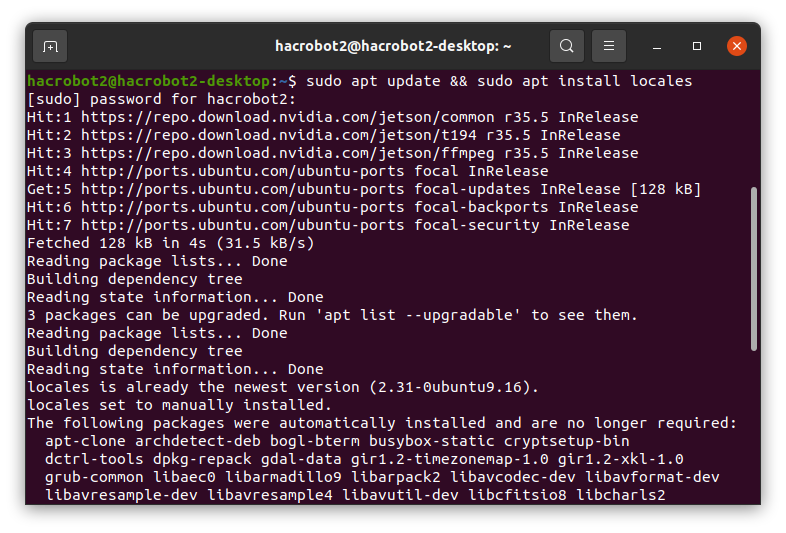The height and width of the screenshot is (533, 786).
Task: Click the command 'sudo apt update && sudo apt install locales'
Action: (499, 81)
